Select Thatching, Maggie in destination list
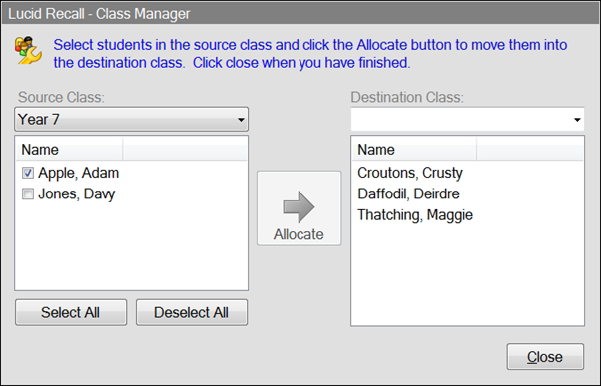Viewport: 601px width, 386px height. (415, 215)
